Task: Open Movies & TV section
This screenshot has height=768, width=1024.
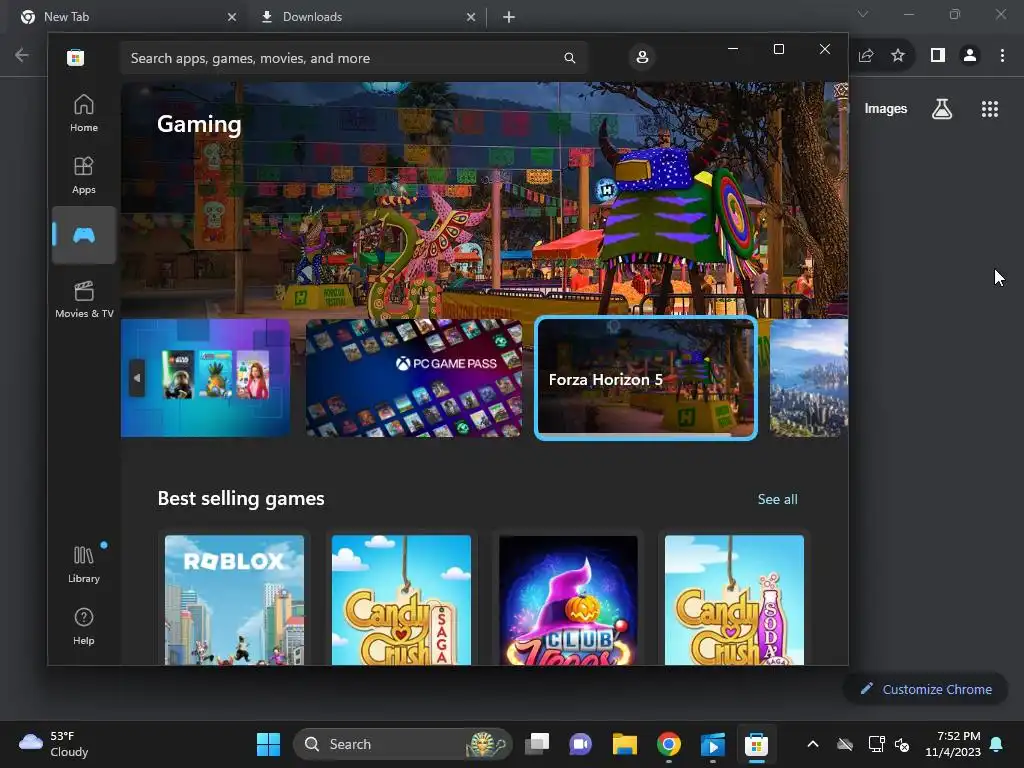Action: click(x=84, y=299)
